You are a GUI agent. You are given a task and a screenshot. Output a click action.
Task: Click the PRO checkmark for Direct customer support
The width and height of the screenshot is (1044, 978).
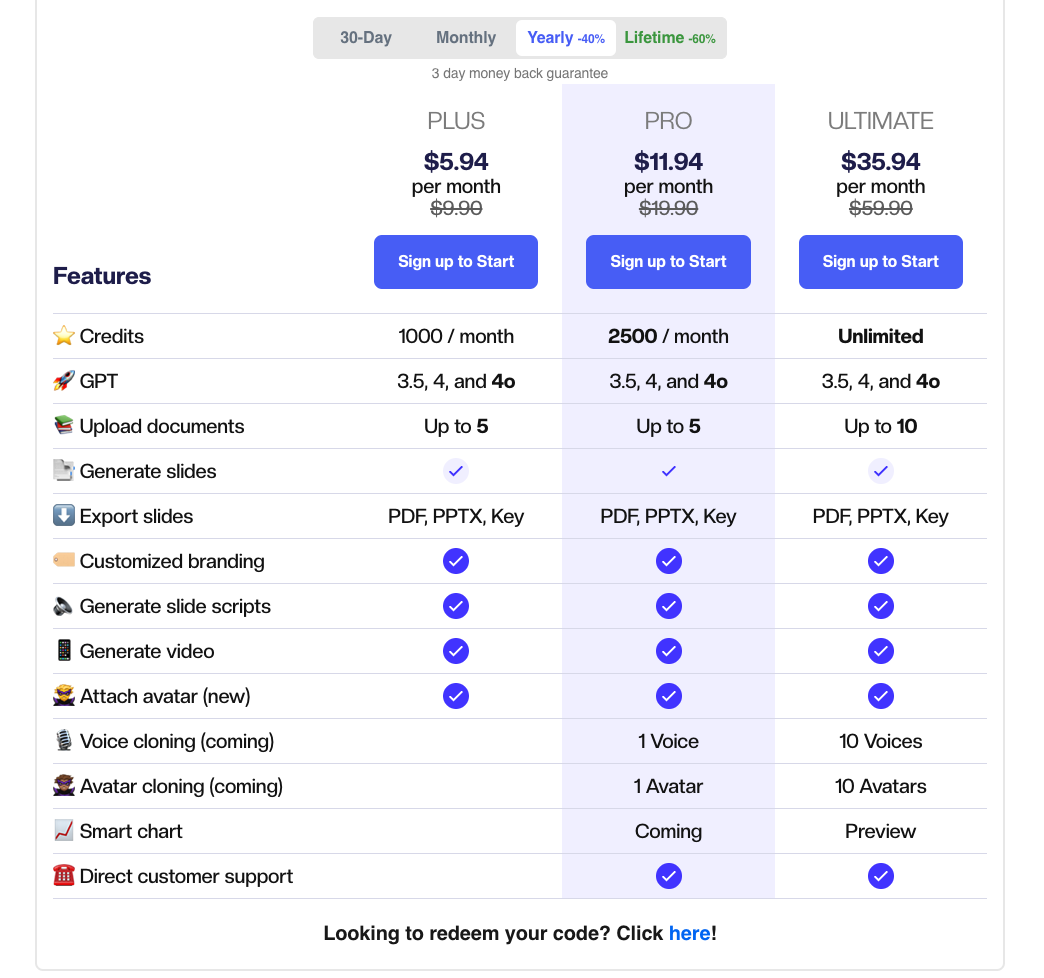coord(668,876)
